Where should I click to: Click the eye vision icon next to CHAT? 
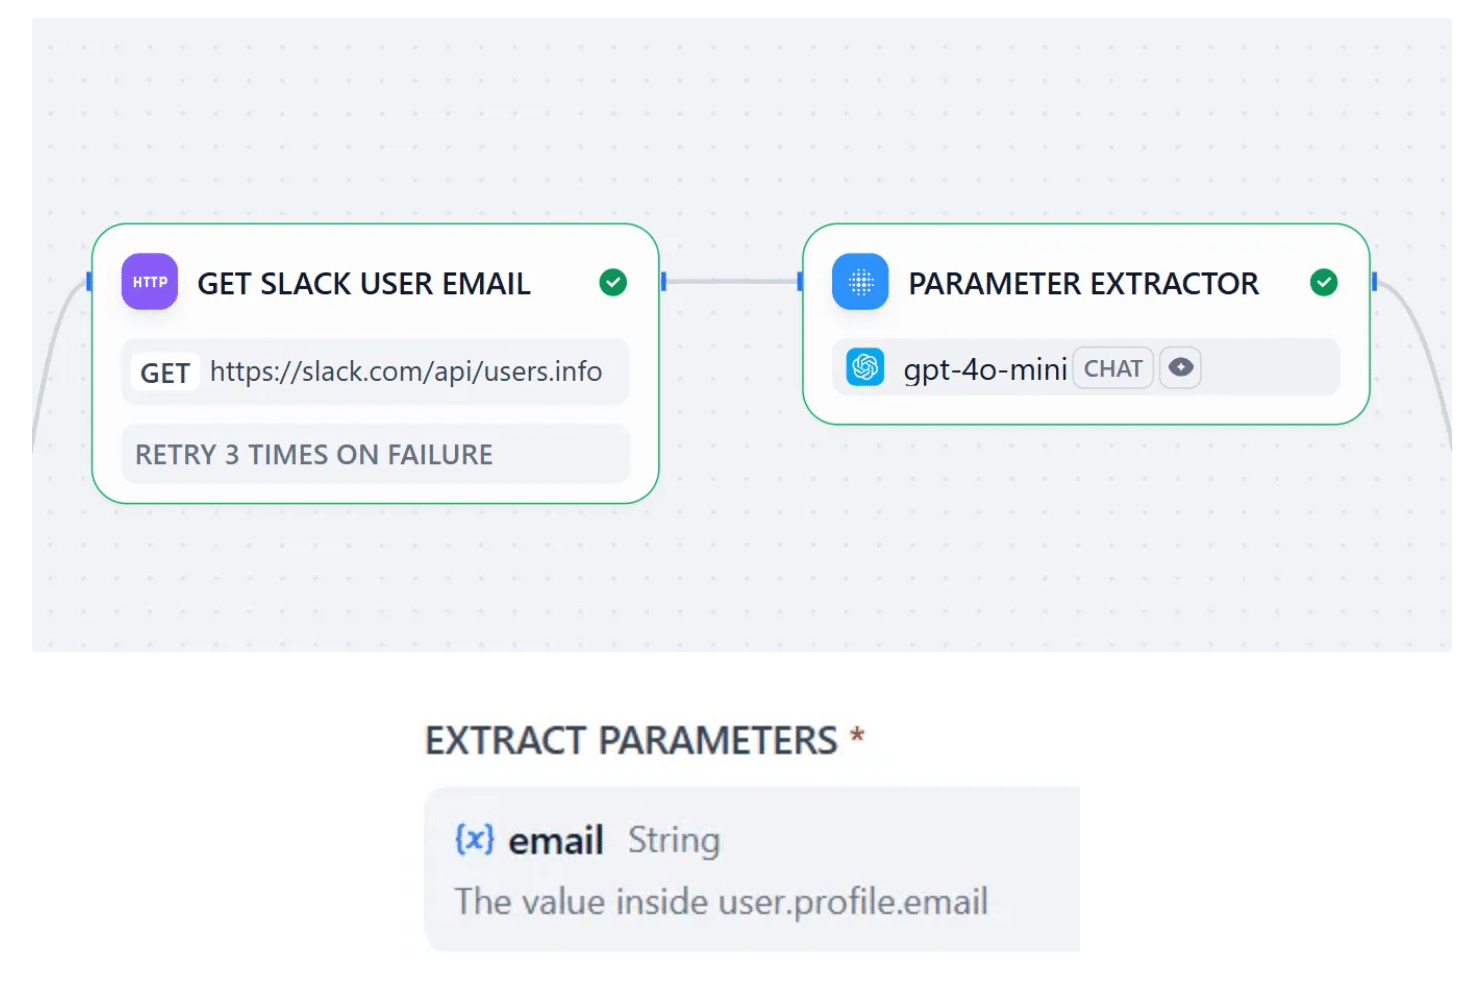click(1180, 368)
